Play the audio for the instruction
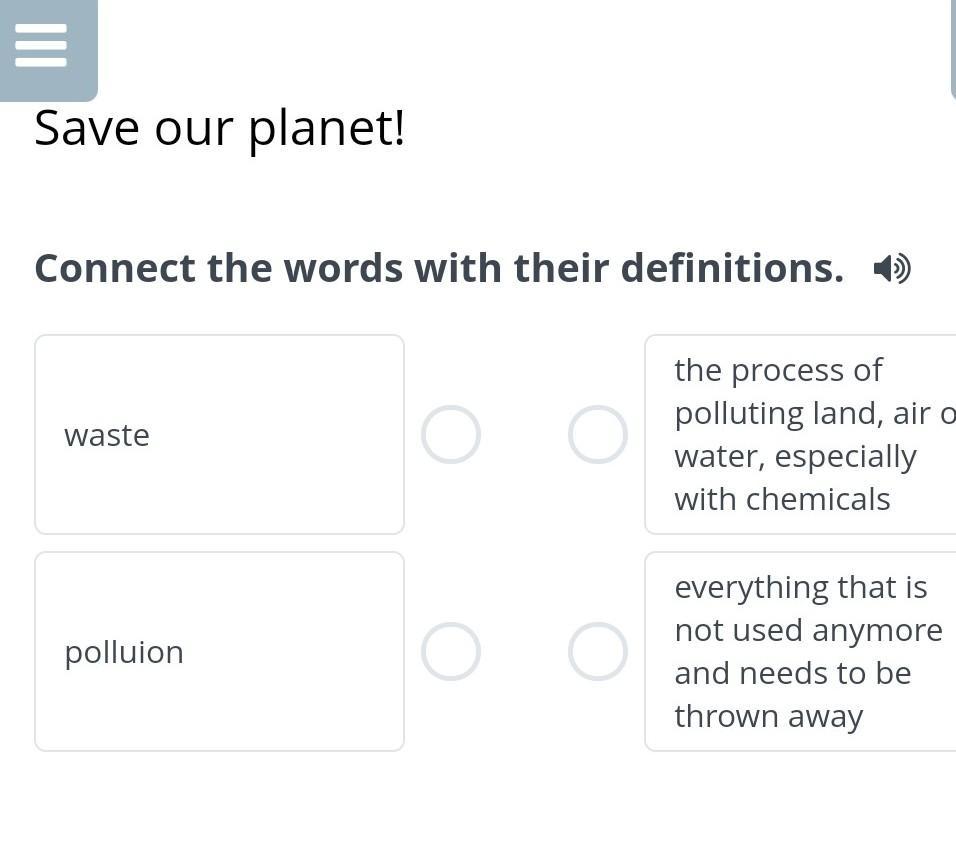This screenshot has width=956, height=849. [891, 269]
